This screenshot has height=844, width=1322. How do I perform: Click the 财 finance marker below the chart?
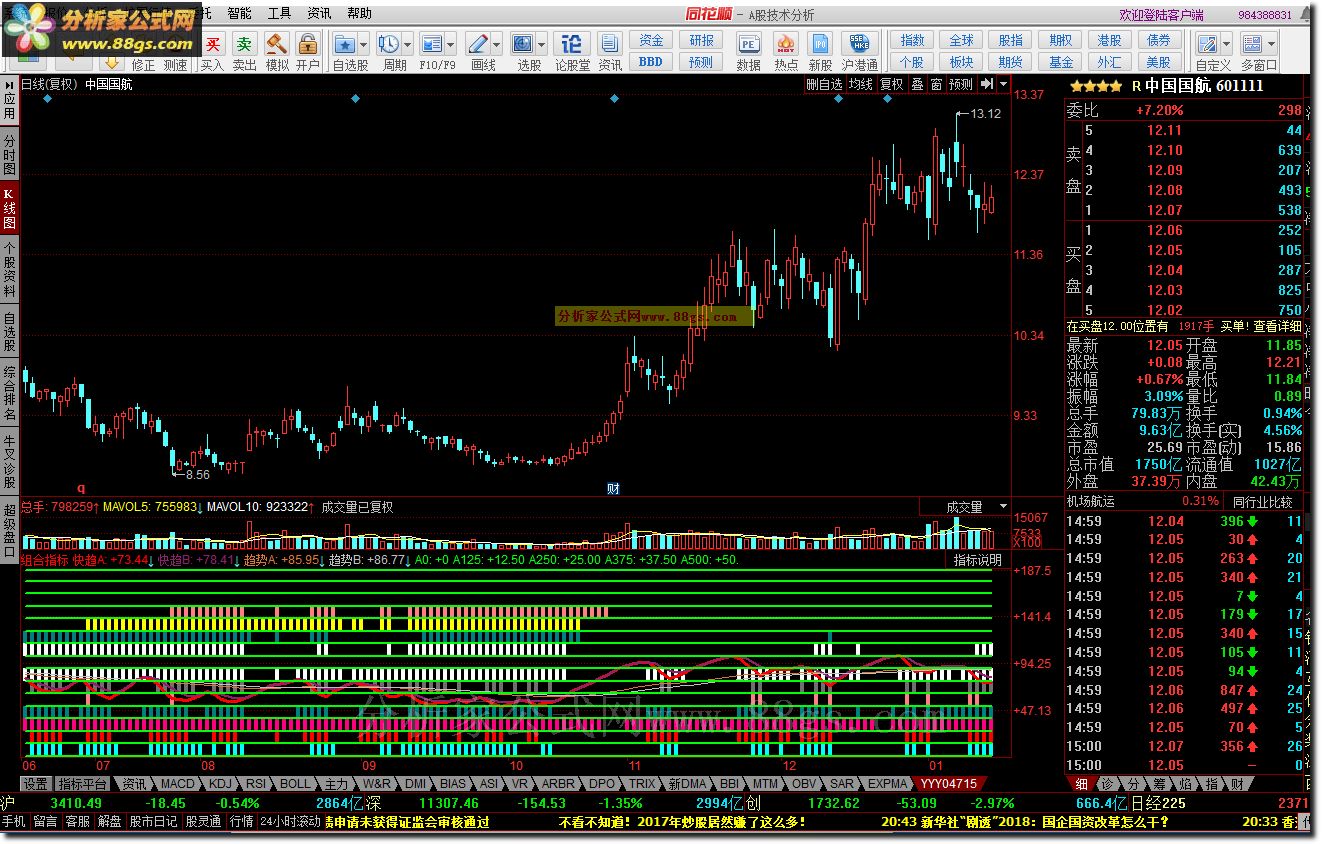[x=614, y=488]
